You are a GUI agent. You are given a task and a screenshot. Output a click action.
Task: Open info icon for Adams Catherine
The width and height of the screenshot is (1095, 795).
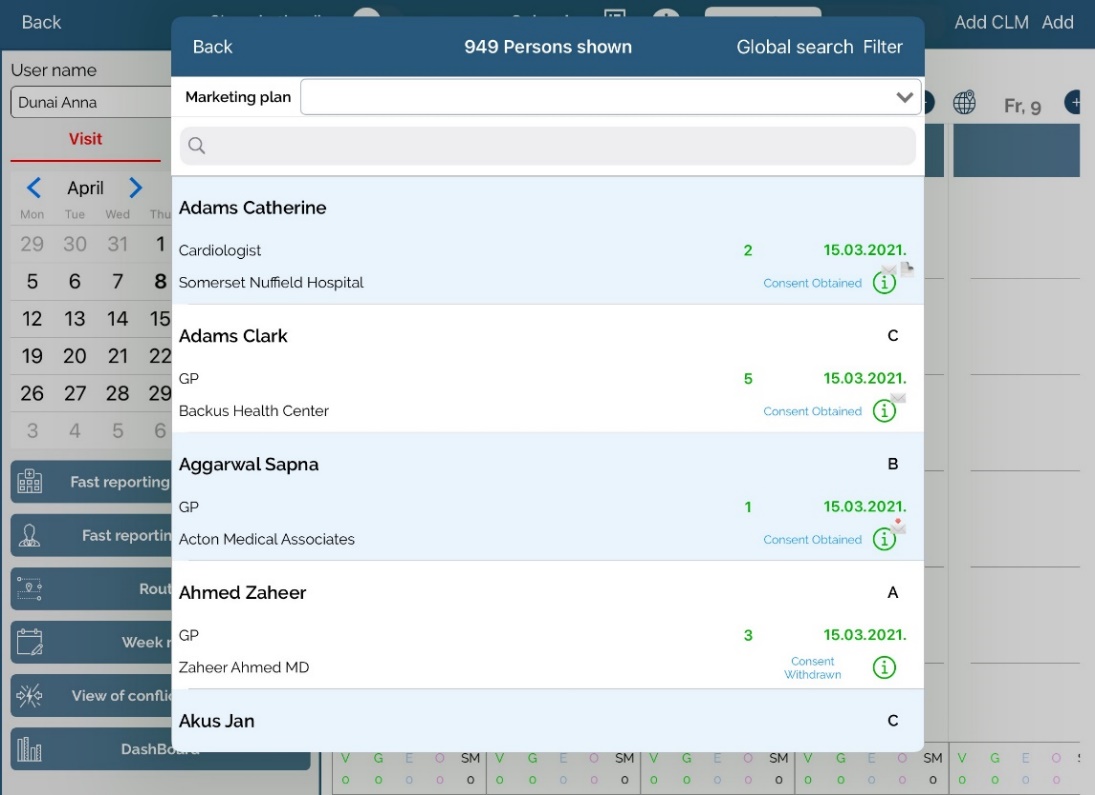[883, 283]
